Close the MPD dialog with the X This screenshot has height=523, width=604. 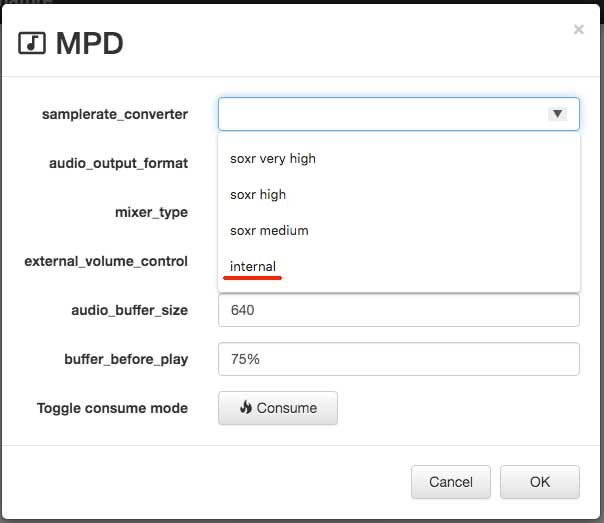tap(579, 29)
